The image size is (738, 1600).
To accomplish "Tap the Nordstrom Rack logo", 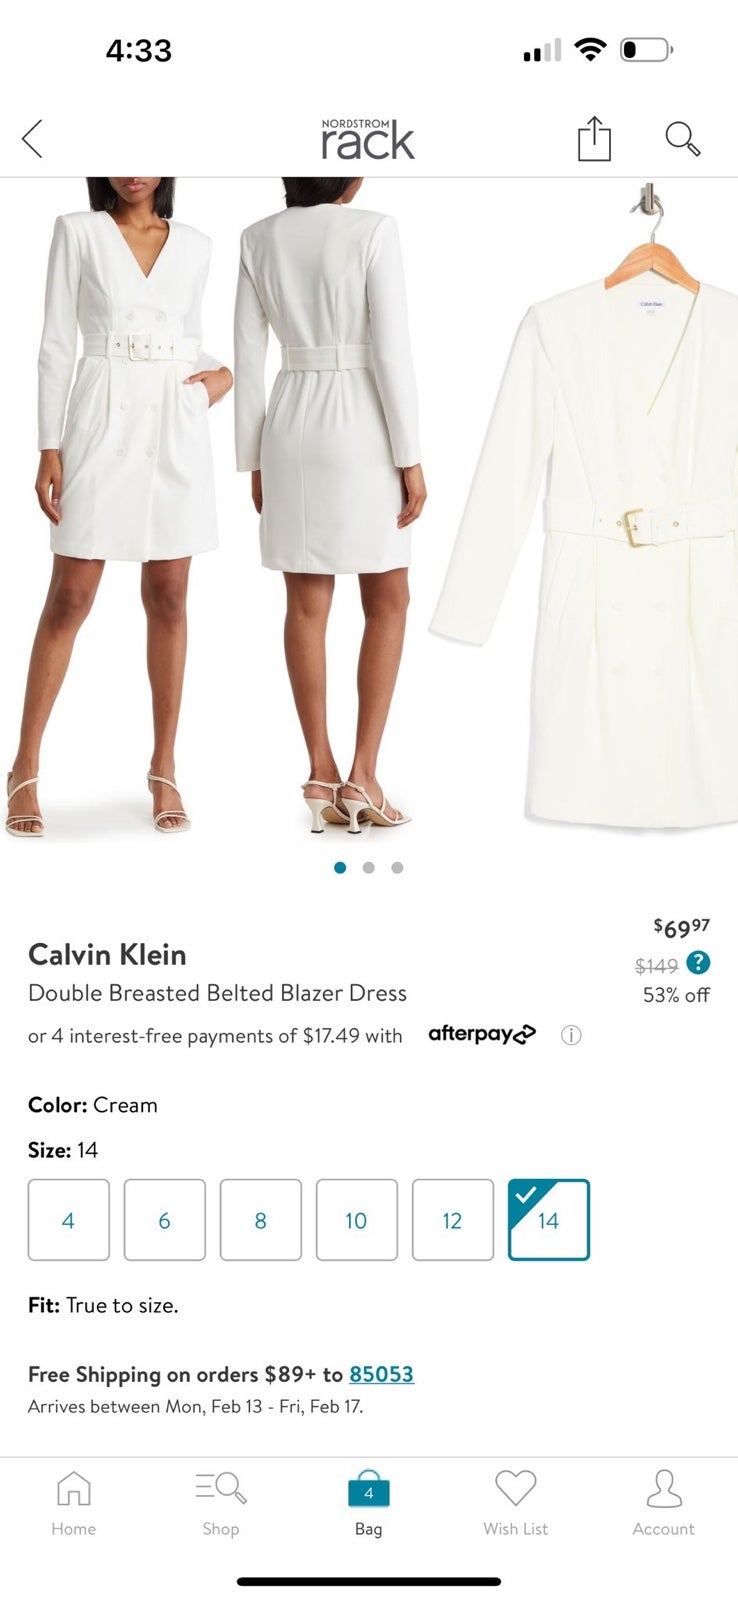I will tap(368, 140).
